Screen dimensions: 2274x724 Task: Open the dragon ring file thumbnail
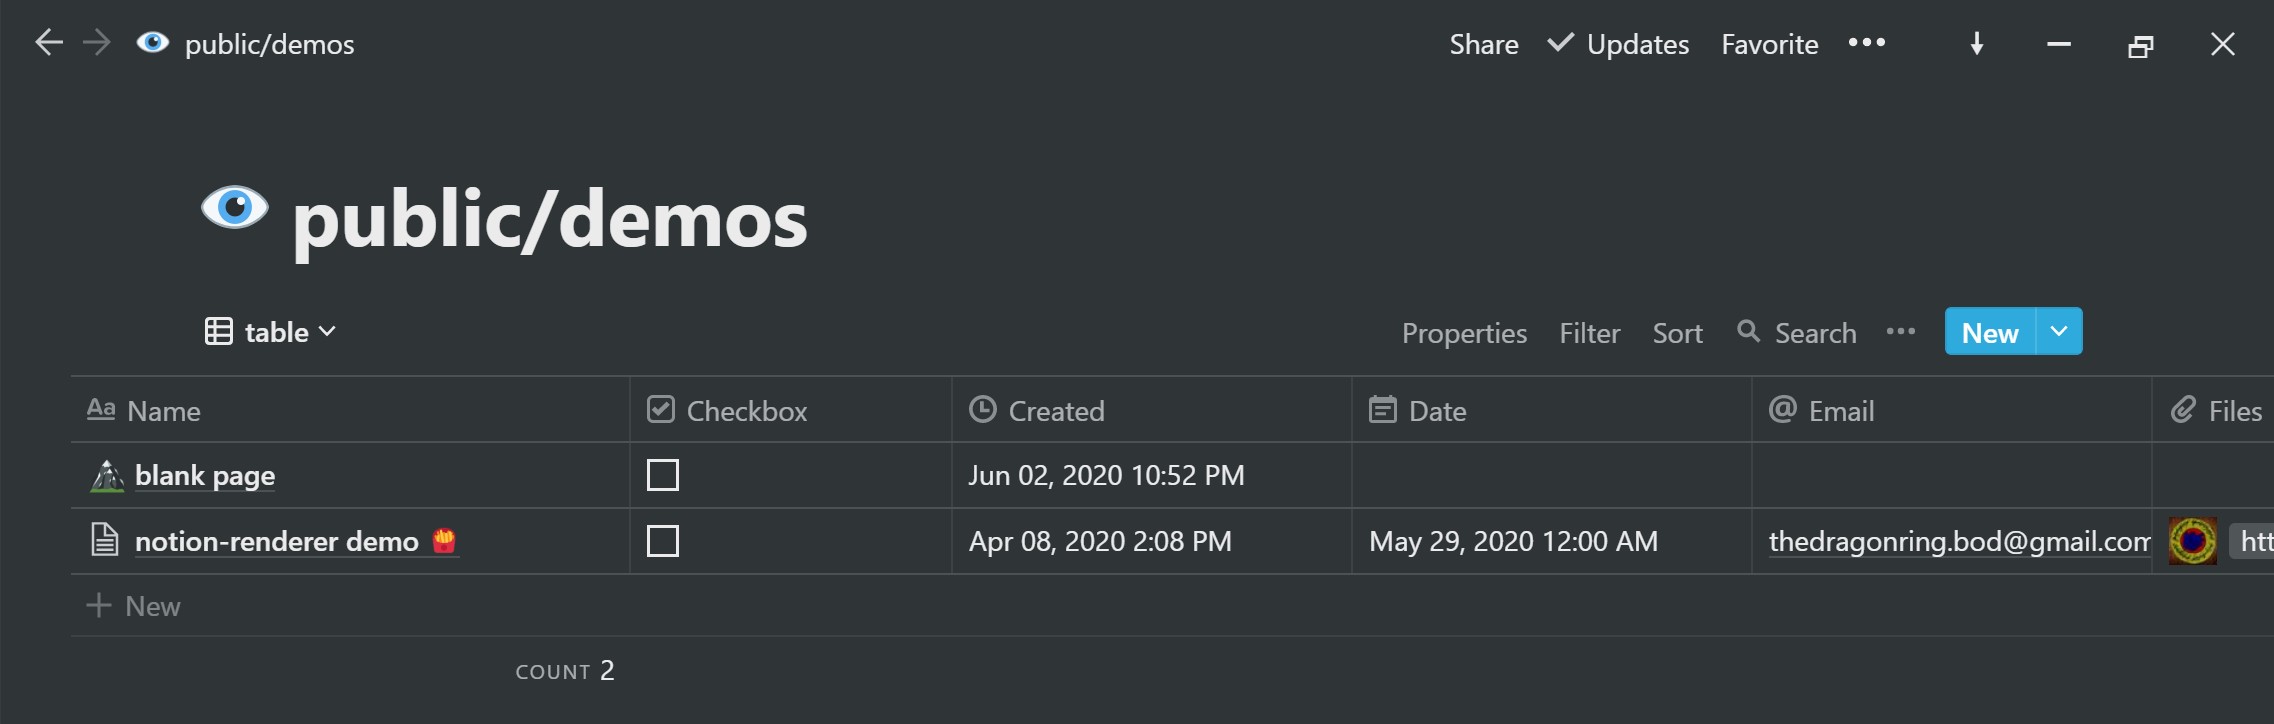pyautogui.click(x=2193, y=541)
